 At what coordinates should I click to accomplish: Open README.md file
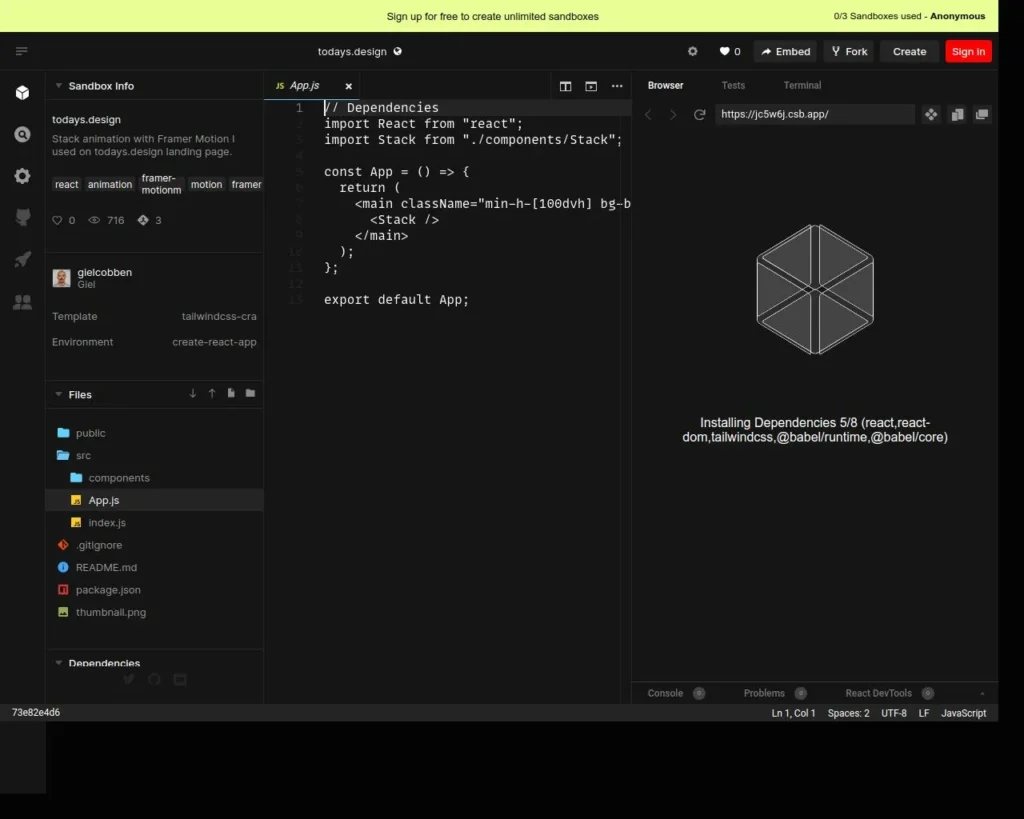[154, 567]
